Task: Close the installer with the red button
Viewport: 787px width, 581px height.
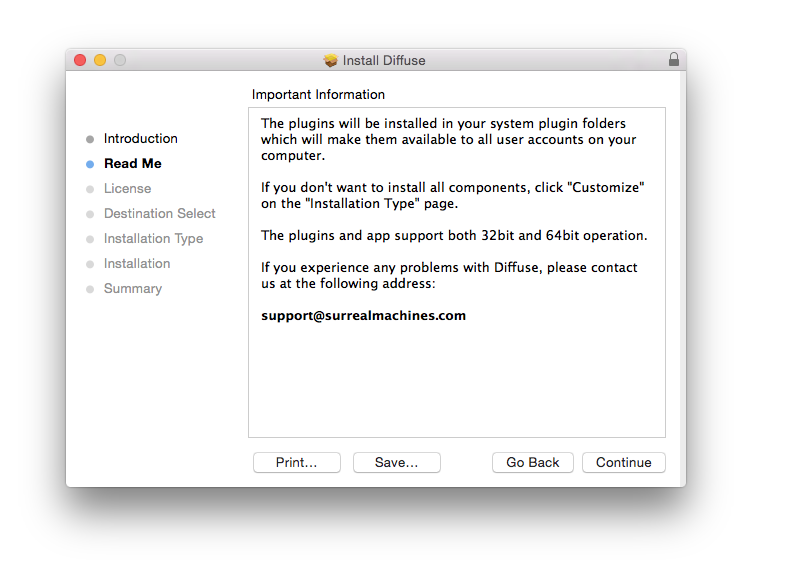Action: 80,60
